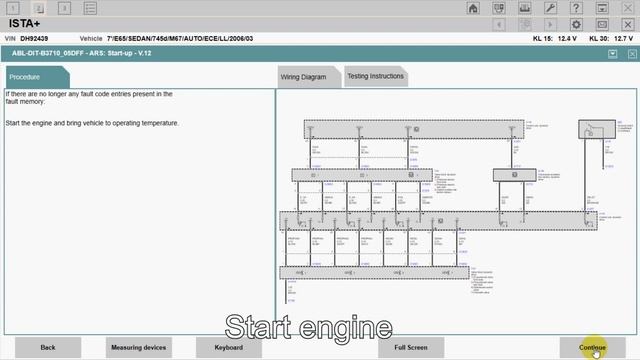View the diagram Full Screen

(411, 347)
